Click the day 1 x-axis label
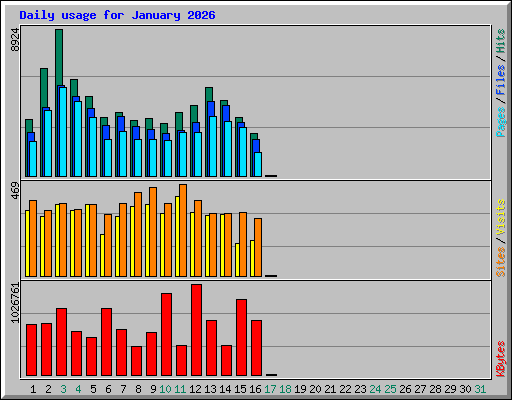The image size is (512, 400). pos(33,389)
